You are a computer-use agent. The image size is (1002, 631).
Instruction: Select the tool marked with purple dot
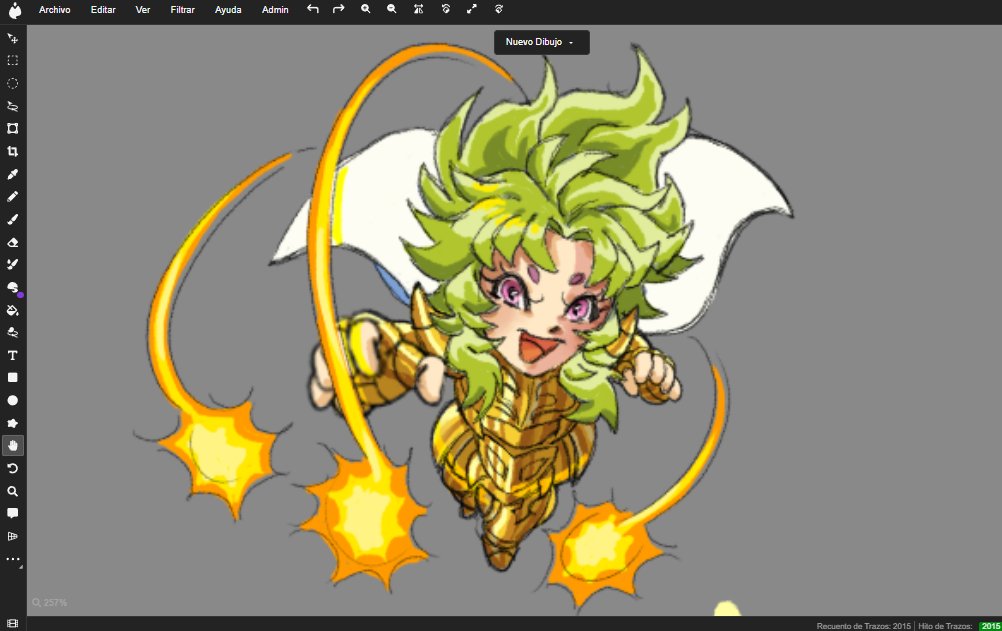point(12,288)
